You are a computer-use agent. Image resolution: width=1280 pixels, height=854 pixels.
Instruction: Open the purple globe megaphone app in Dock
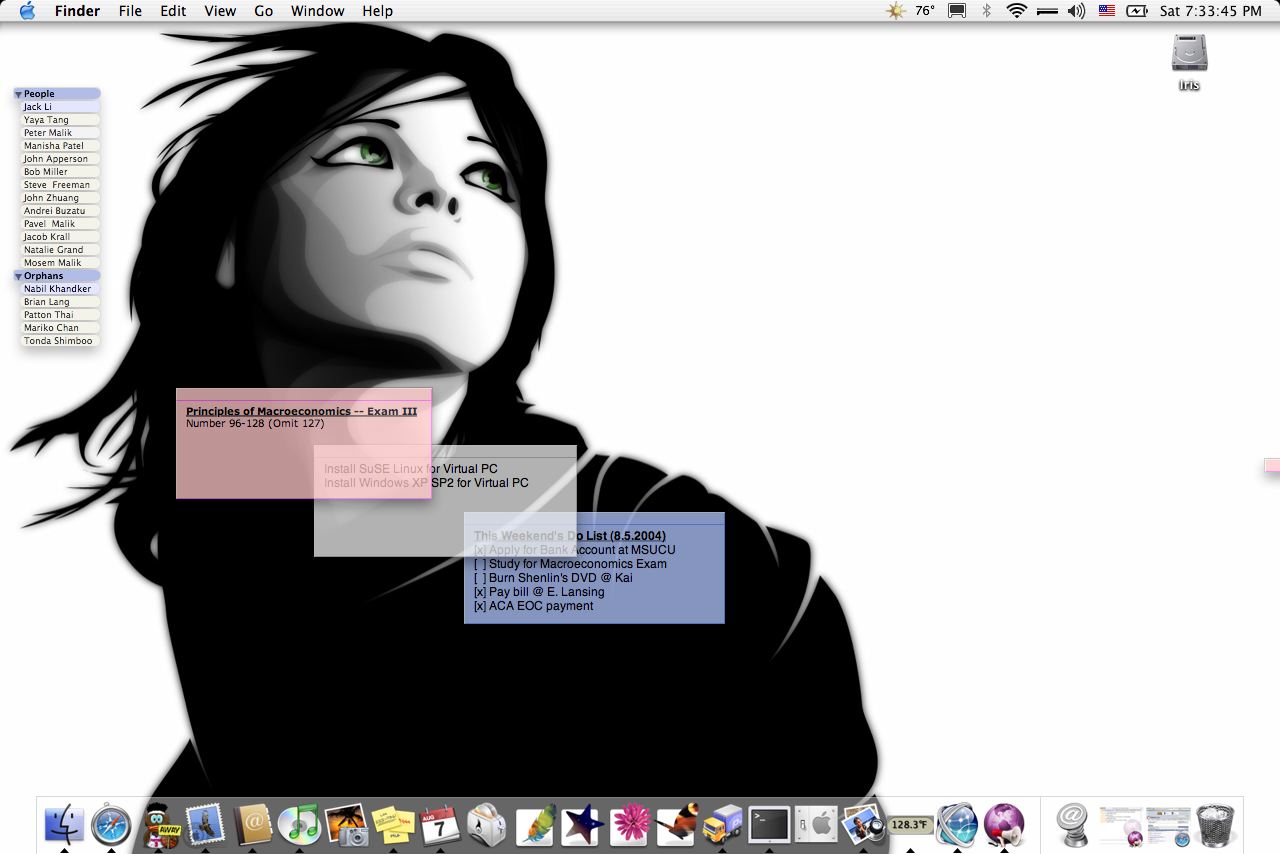click(1004, 825)
